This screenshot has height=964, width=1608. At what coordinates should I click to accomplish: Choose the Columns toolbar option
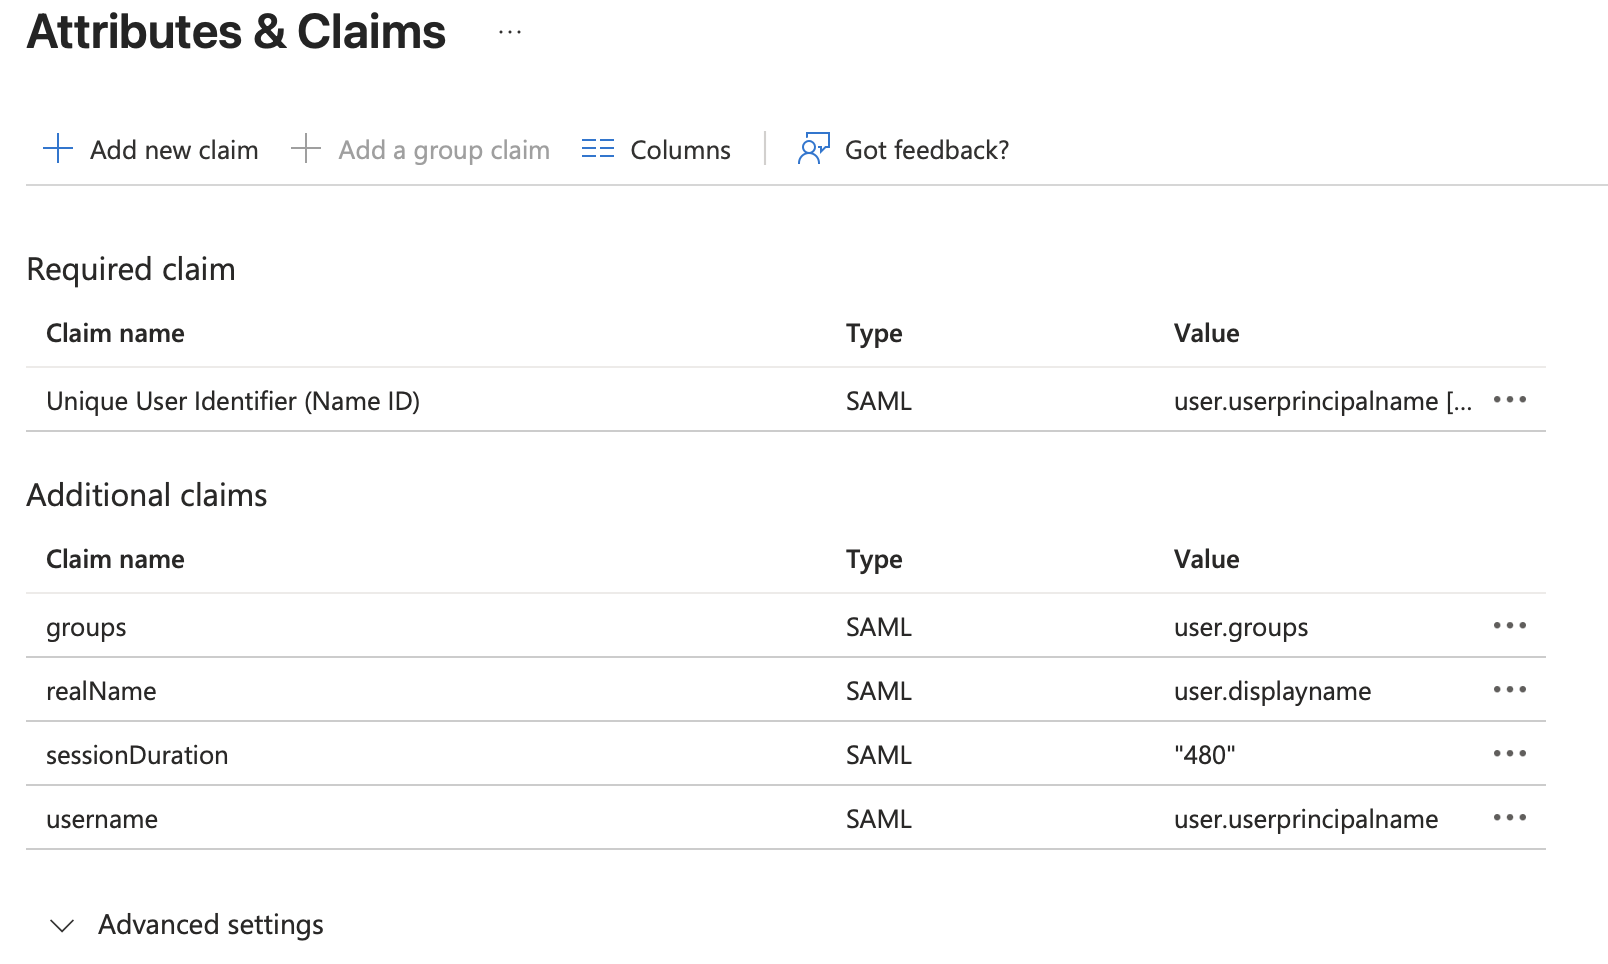tap(680, 150)
